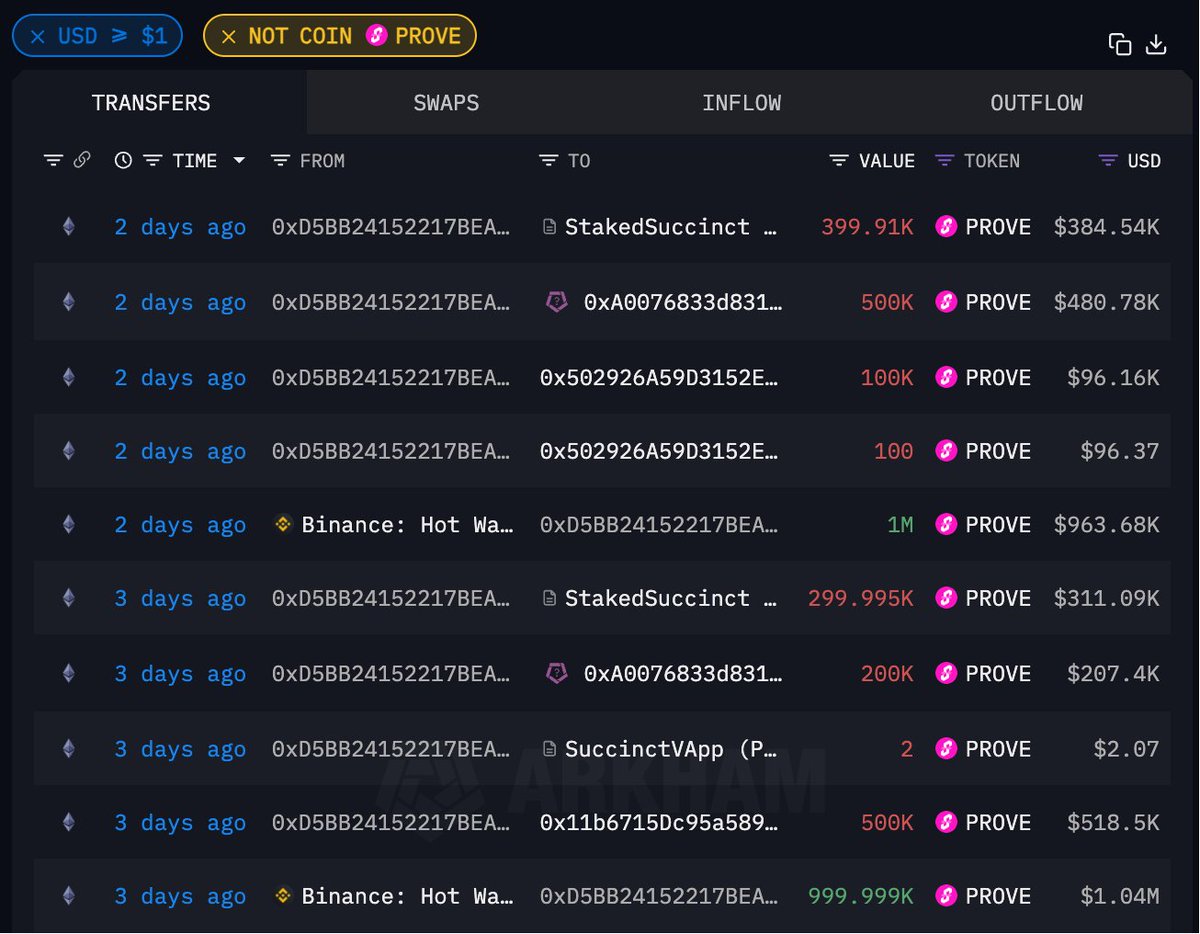Open the TOKEN column filter

[x=944, y=160]
